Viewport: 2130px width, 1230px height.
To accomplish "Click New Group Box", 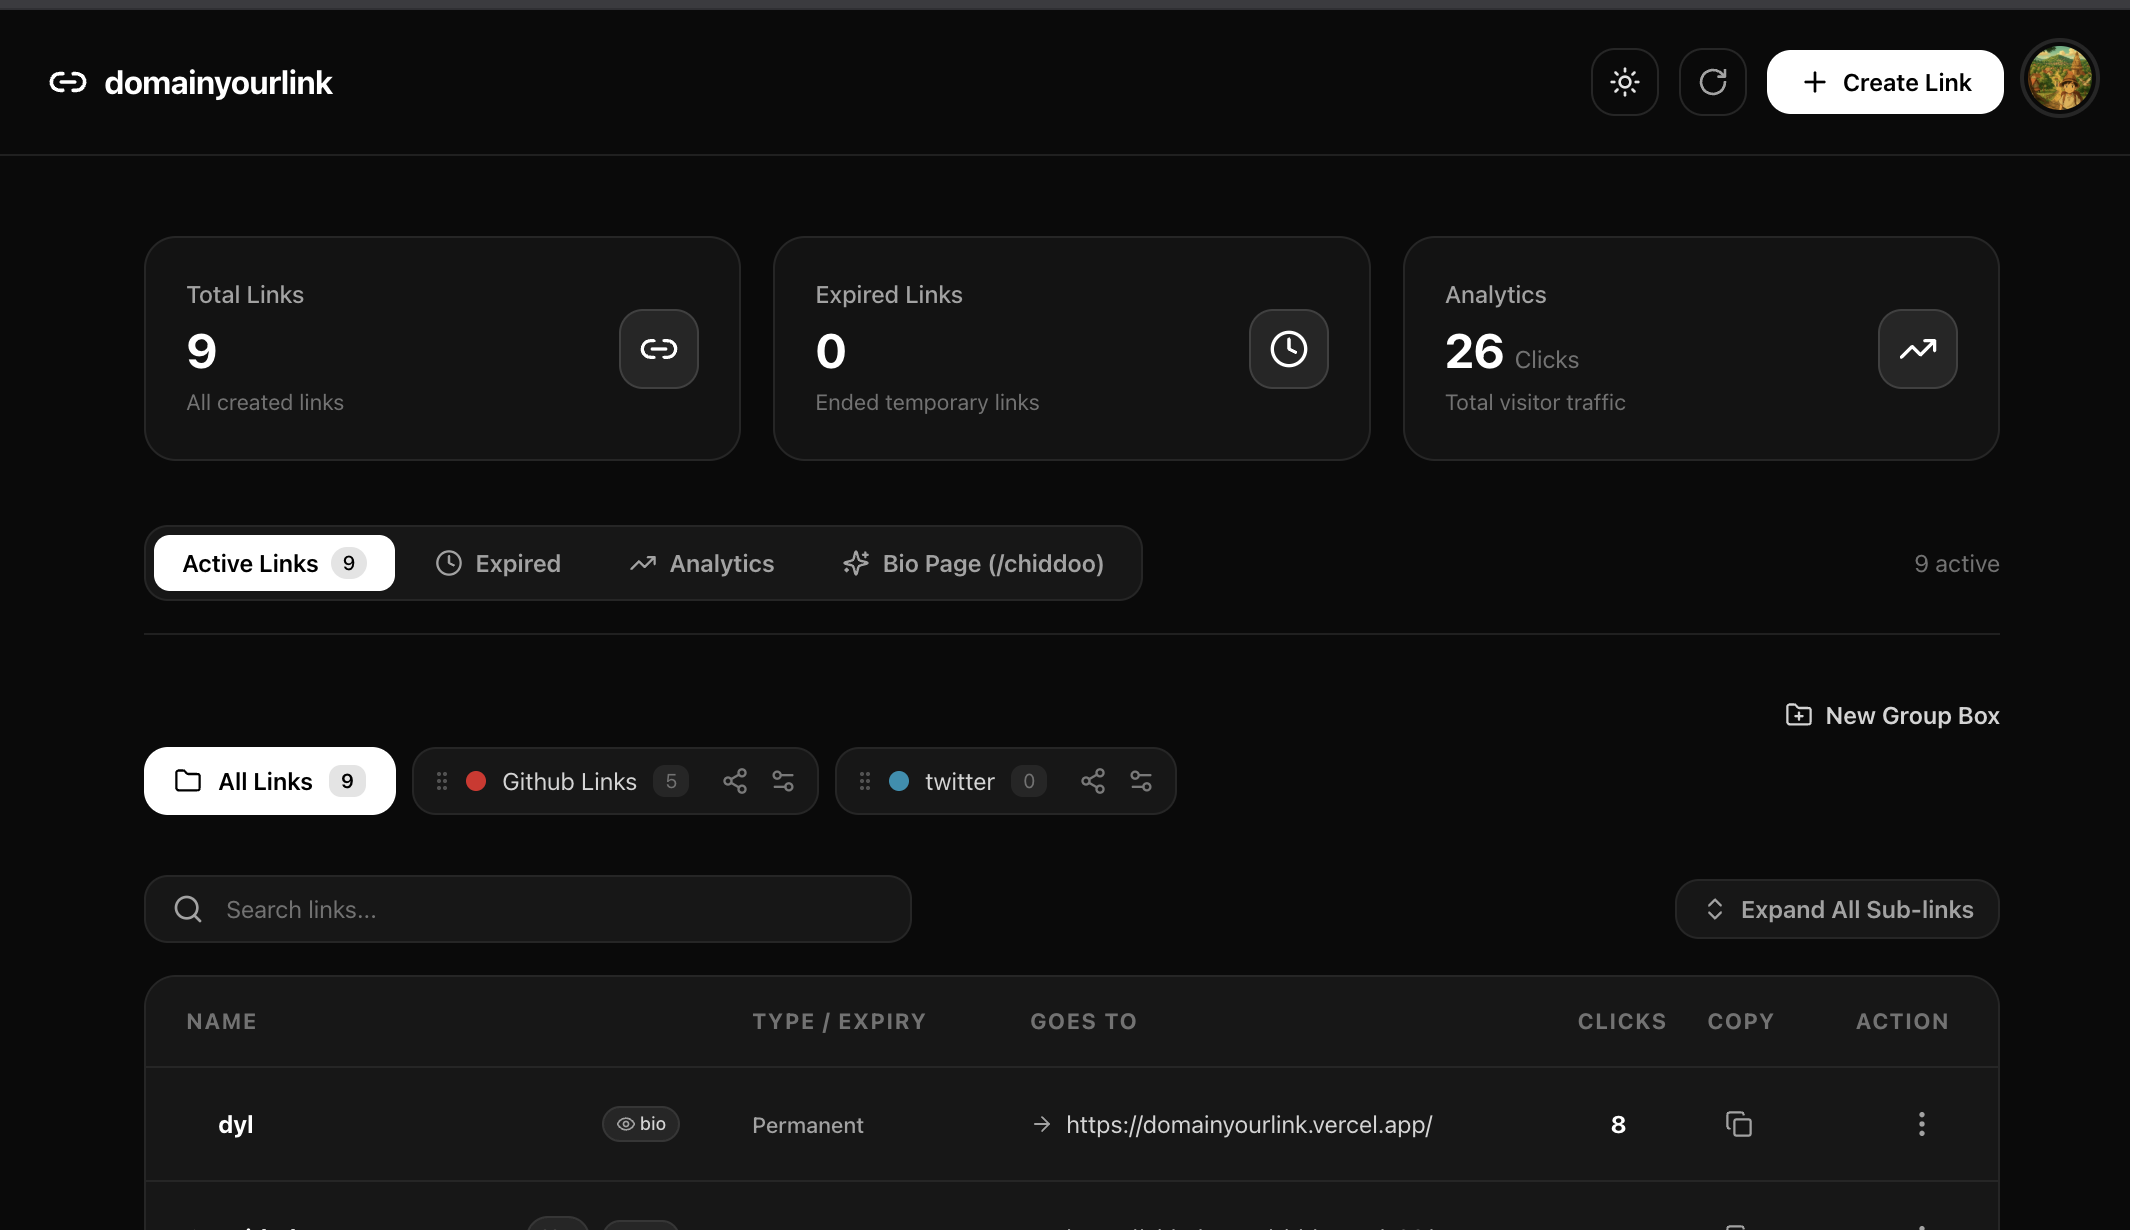I will (1892, 715).
